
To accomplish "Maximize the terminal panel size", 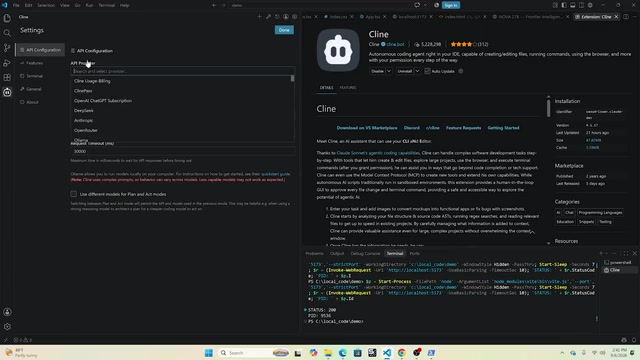I will [x=626, y=253].
